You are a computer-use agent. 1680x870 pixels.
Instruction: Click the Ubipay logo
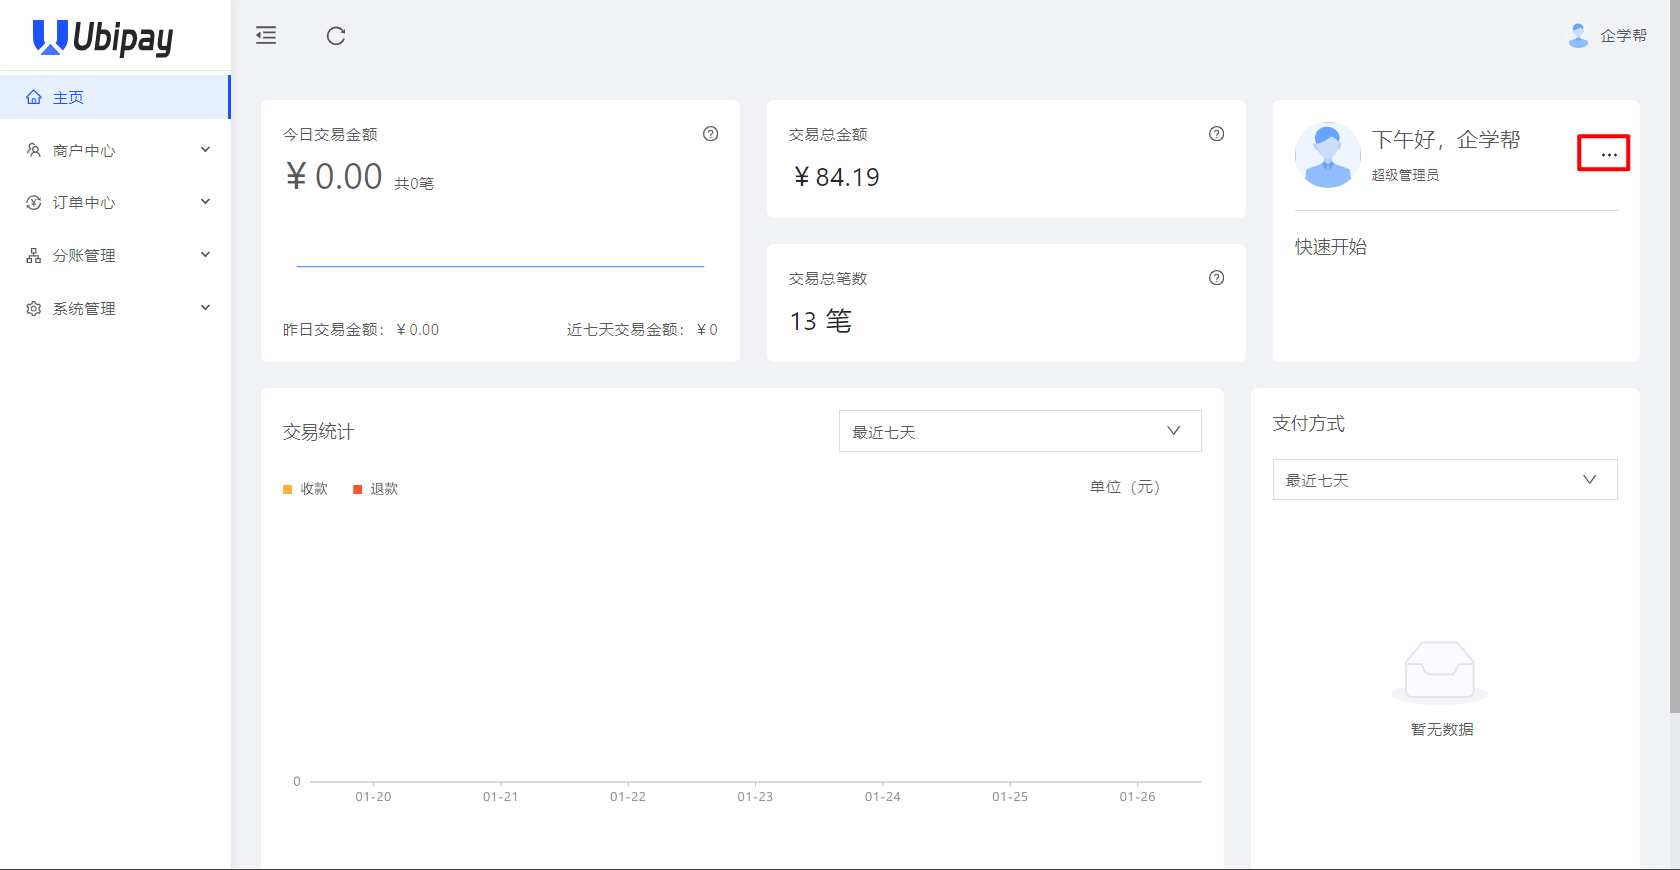(103, 37)
